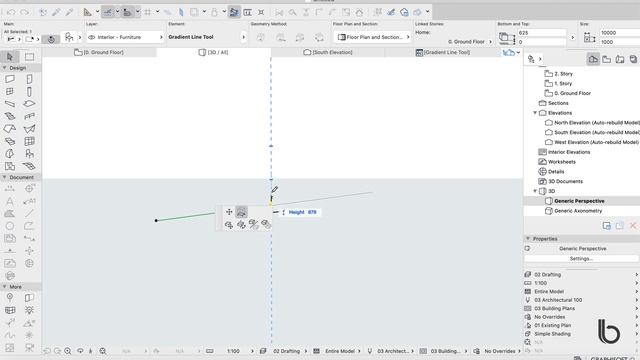The width and height of the screenshot is (640, 360).
Task: Click the top height field showing 625
Action: 541,33
